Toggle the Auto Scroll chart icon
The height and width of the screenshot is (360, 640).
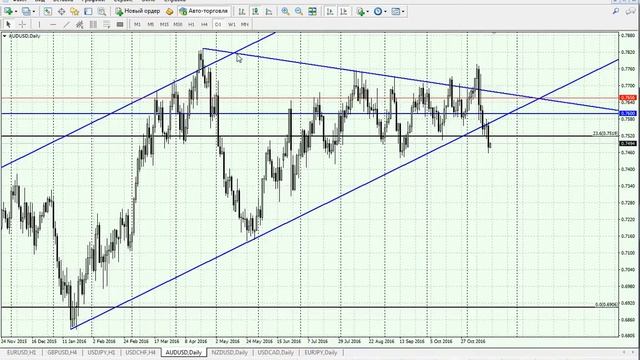(330, 11)
